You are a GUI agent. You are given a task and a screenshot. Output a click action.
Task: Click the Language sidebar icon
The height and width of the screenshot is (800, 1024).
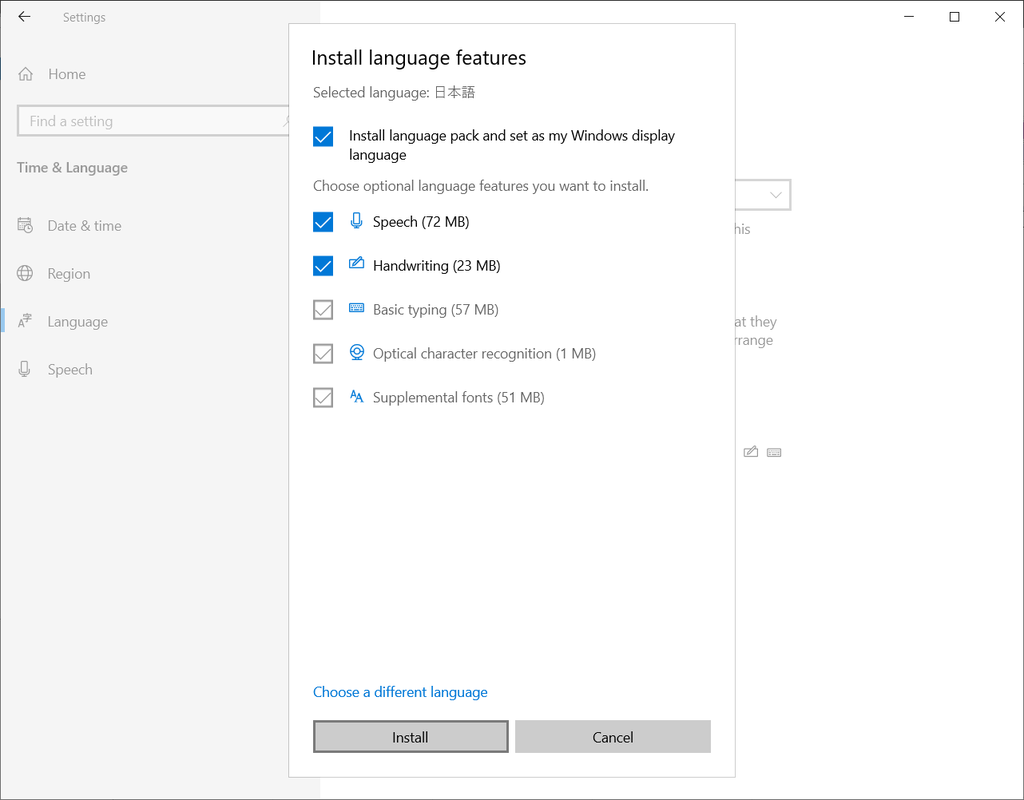pos(25,321)
